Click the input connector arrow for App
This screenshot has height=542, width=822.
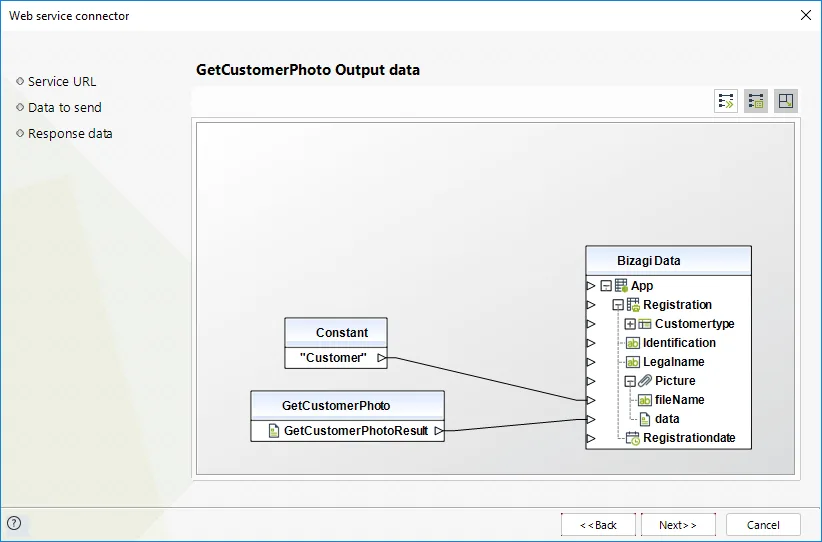[591, 286]
